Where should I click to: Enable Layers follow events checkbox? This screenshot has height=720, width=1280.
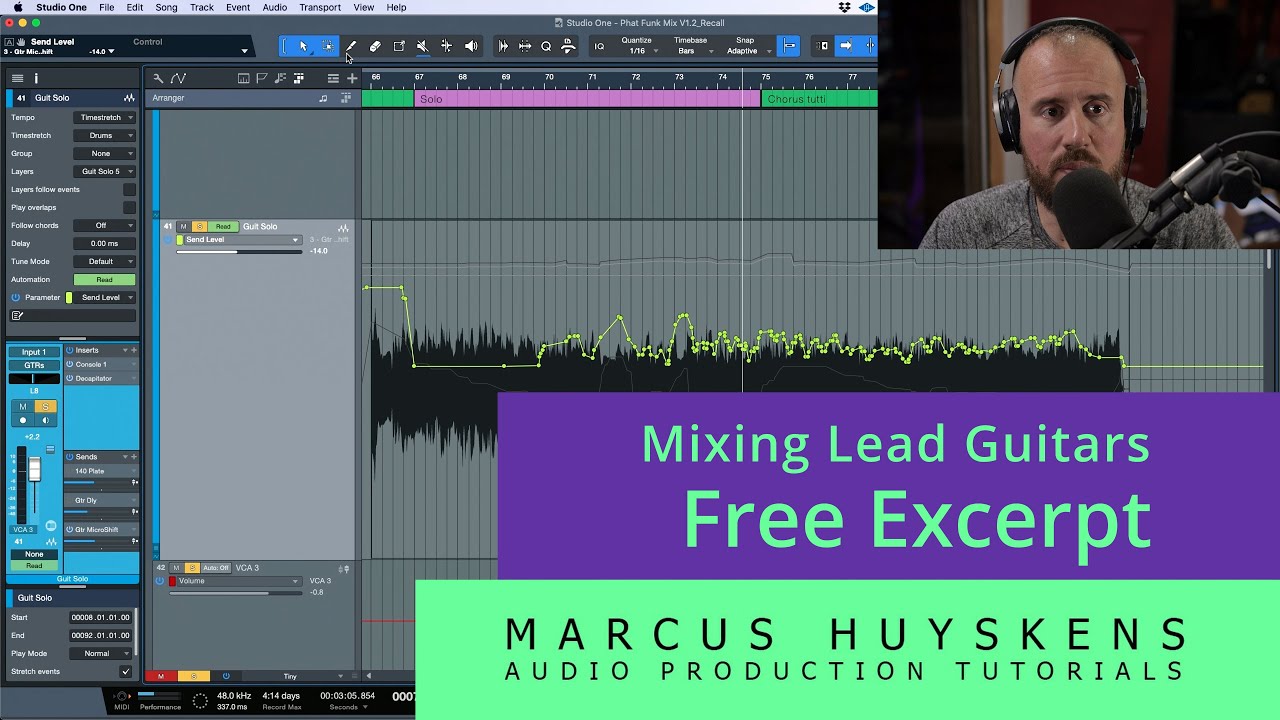[129, 189]
